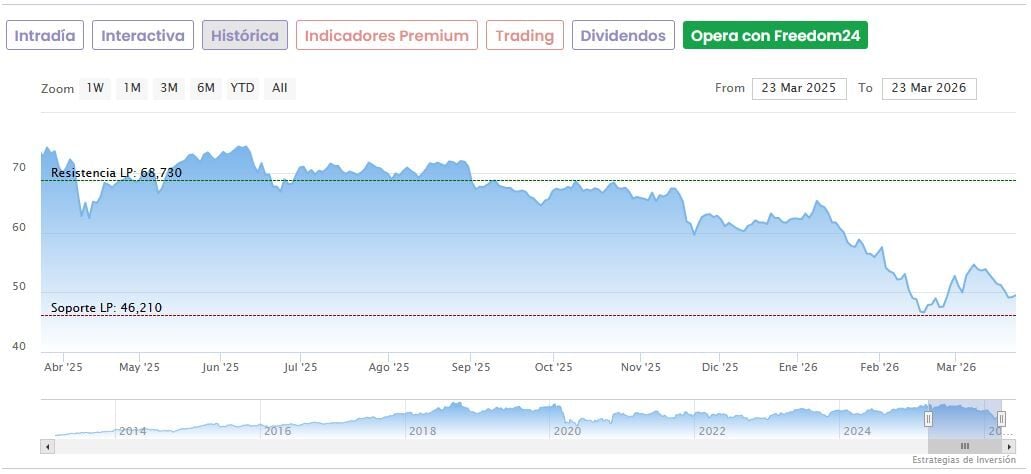Click the scrollbar left arrow

pyautogui.click(x=46, y=446)
